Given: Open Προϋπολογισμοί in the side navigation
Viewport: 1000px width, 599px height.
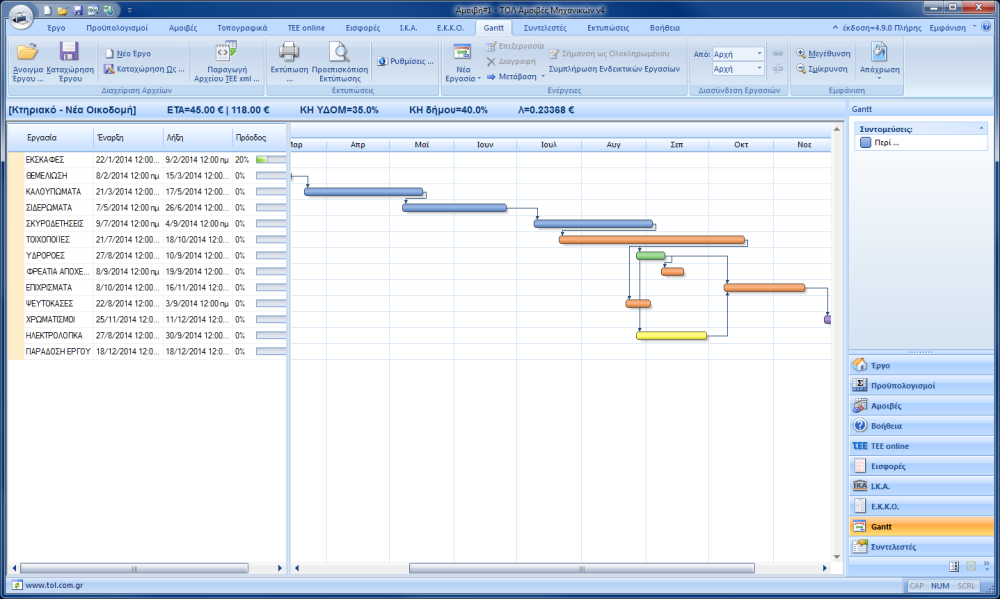Looking at the screenshot, I should pyautogui.click(x=922, y=385).
